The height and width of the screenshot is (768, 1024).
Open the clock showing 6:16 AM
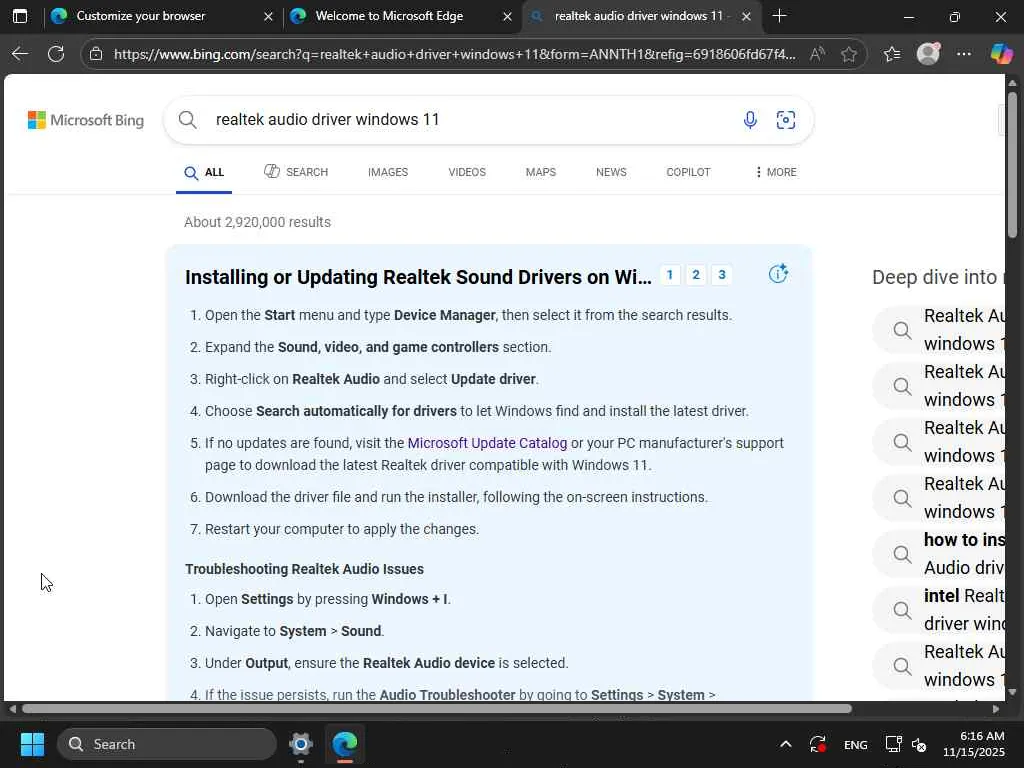click(x=973, y=744)
